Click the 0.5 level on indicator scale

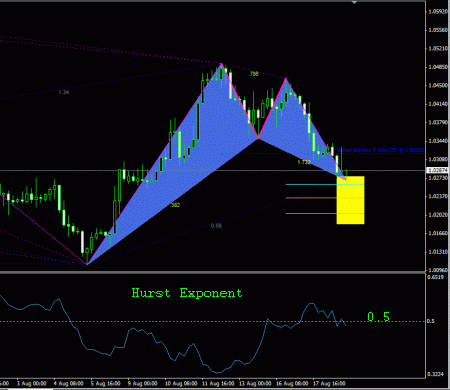(x=431, y=321)
